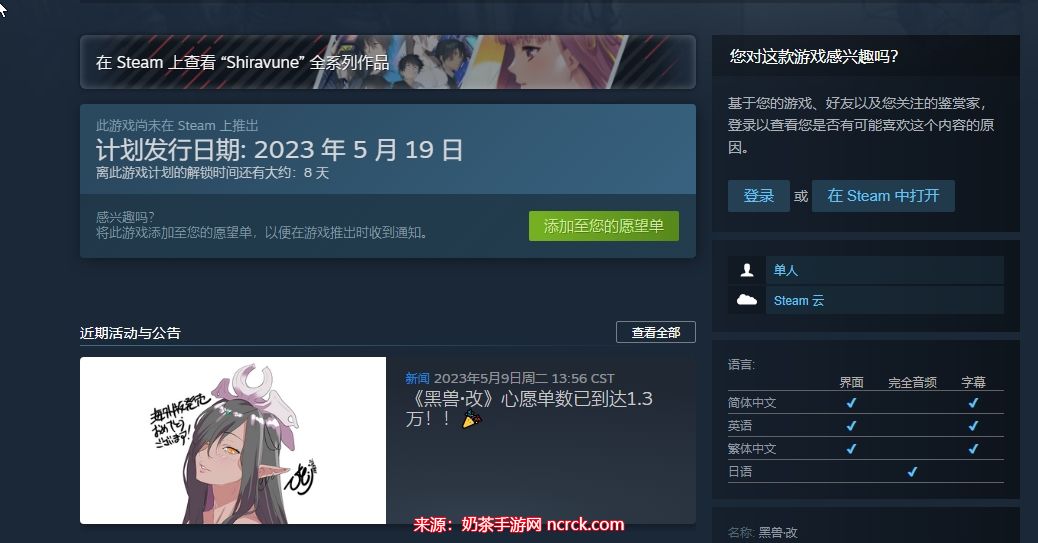Click the 登录 login button
The width and height of the screenshot is (1038, 543).
(x=759, y=196)
